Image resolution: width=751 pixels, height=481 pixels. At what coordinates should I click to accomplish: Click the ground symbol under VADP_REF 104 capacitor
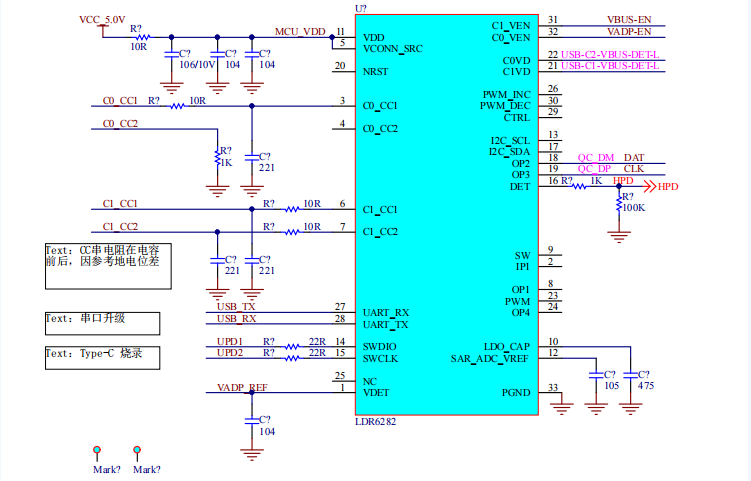click(252, 454)
